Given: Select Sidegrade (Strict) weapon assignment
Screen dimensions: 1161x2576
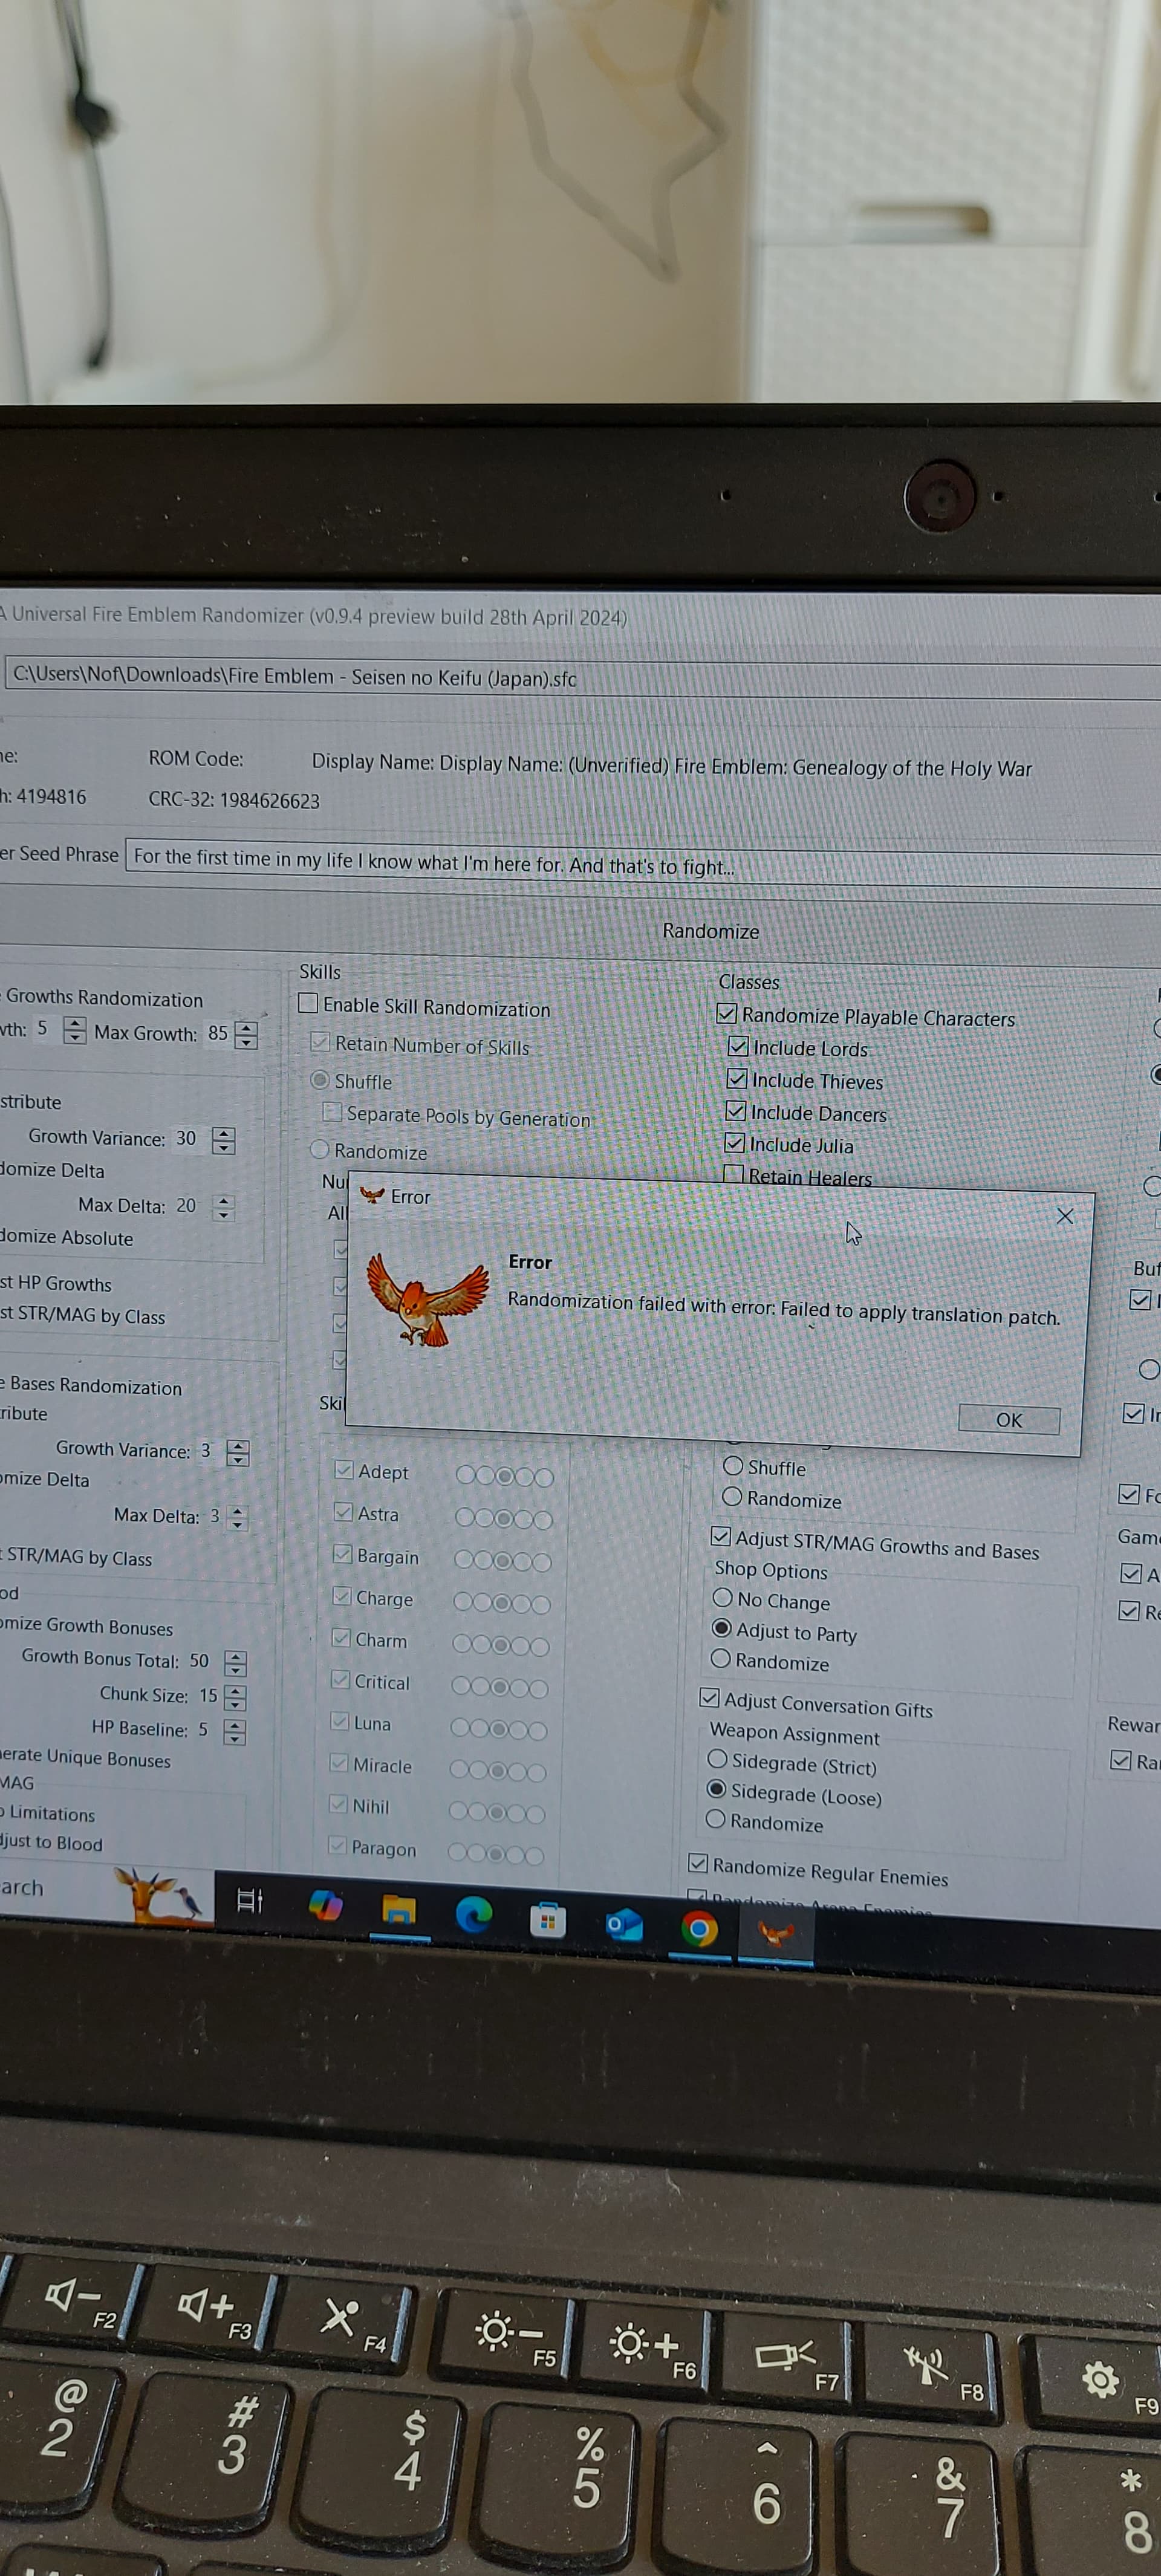Looking at the screenshot, I should 717,1759.
